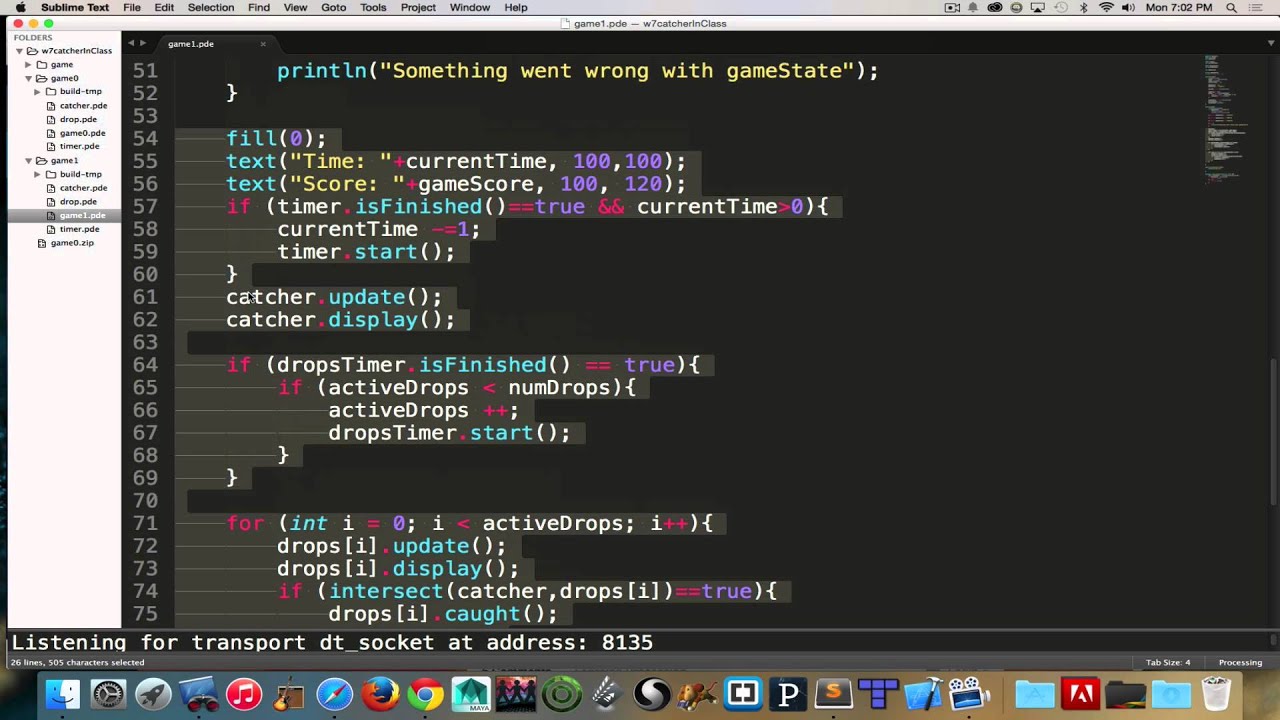This screenshot has width=1280, height=720.
Task: Open Time Machine menu bar icon
Action: 1061,8
